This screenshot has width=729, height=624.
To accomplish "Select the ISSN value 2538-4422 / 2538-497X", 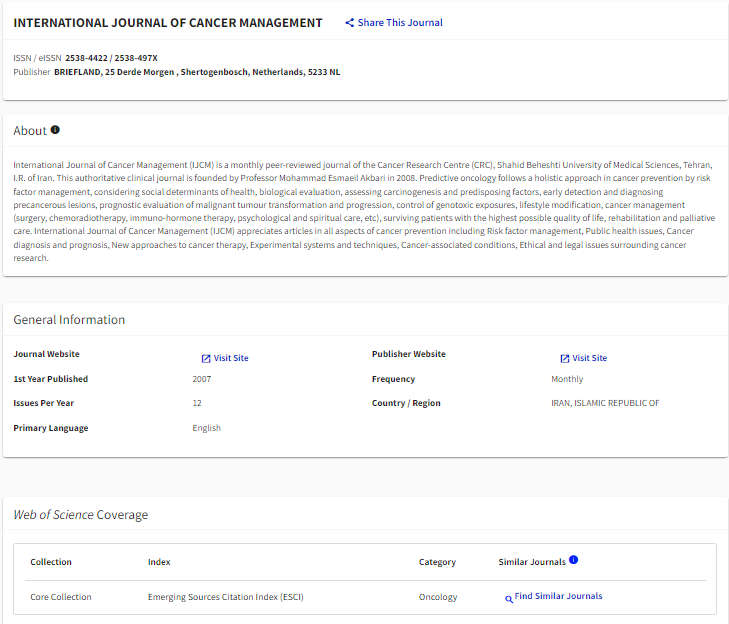I will coord(111,58).
